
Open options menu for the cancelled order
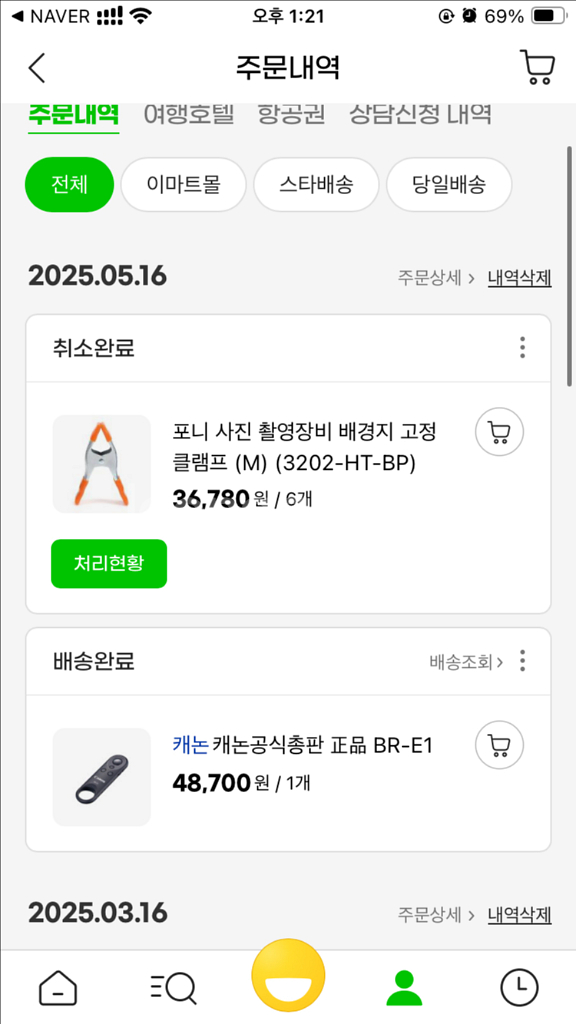tap(522, 347)
